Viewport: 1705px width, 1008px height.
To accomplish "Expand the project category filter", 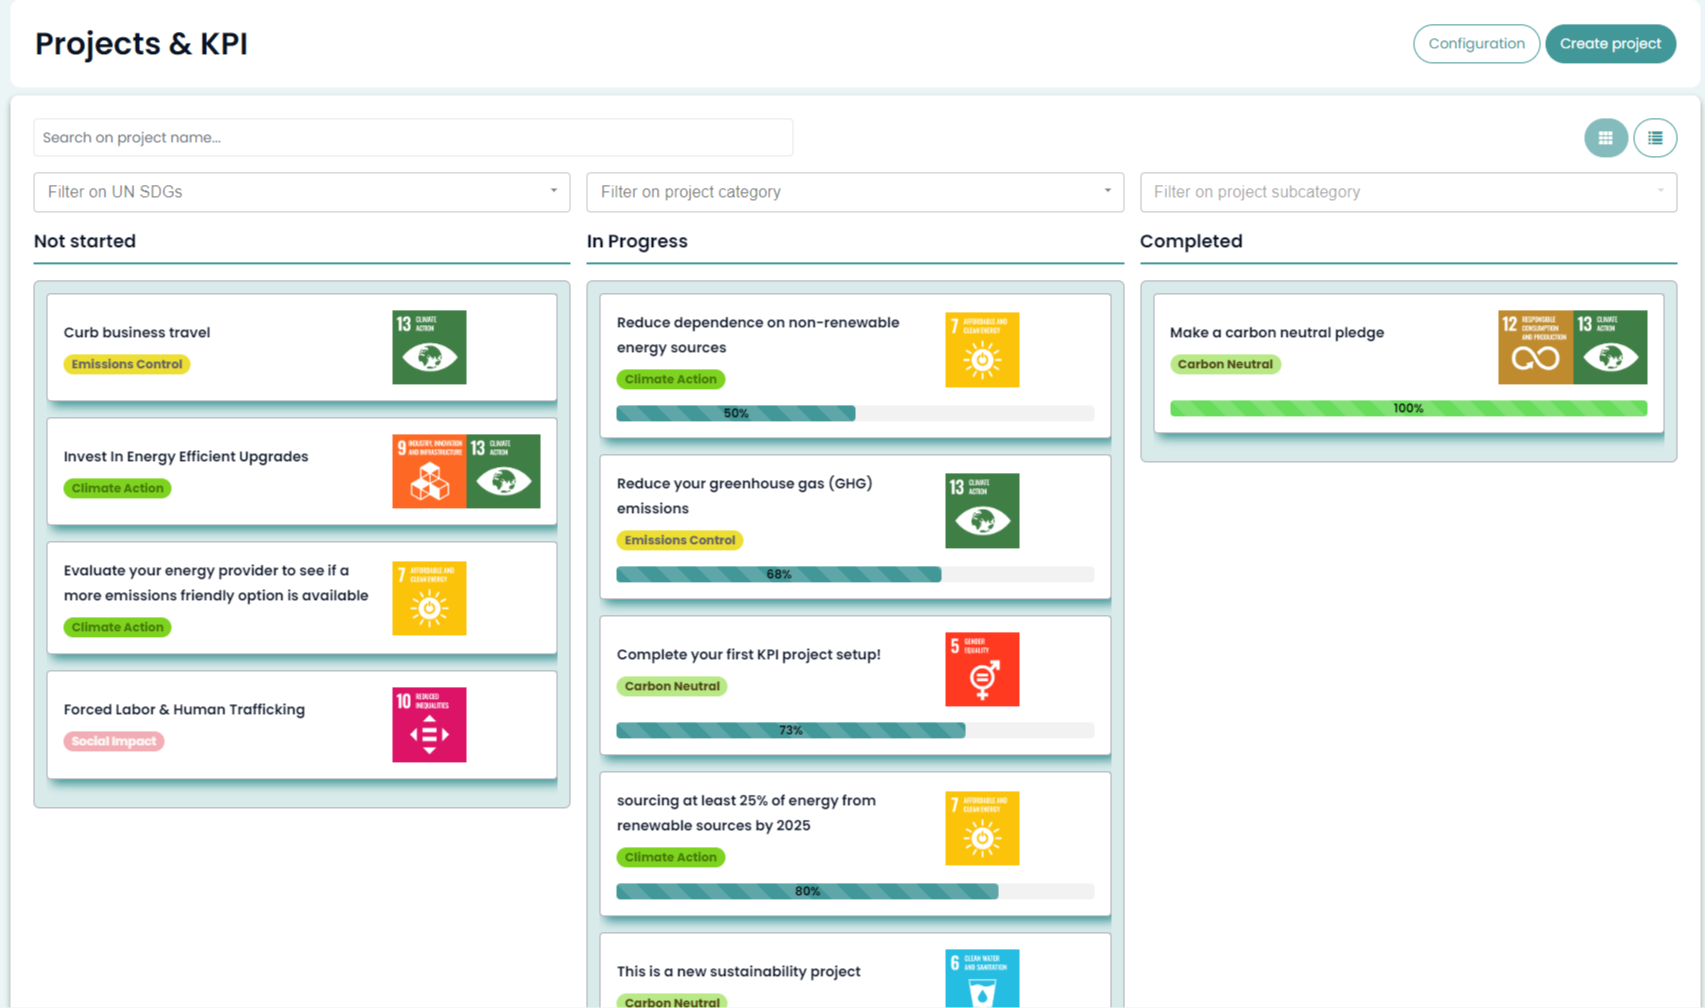I will point(854,192).
